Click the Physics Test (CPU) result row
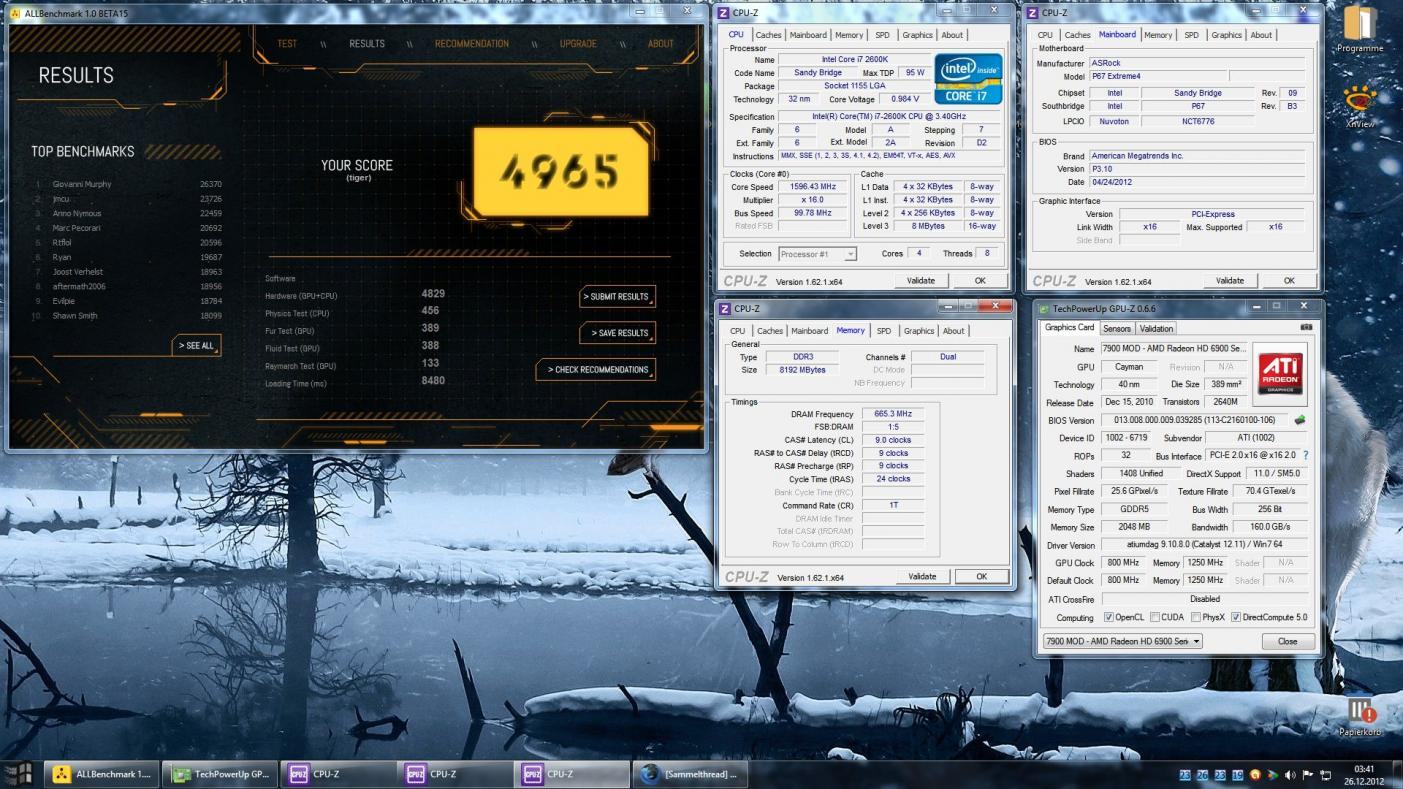Image resolution: width=1403 pixels, height=789 pixels. [353, 314]
